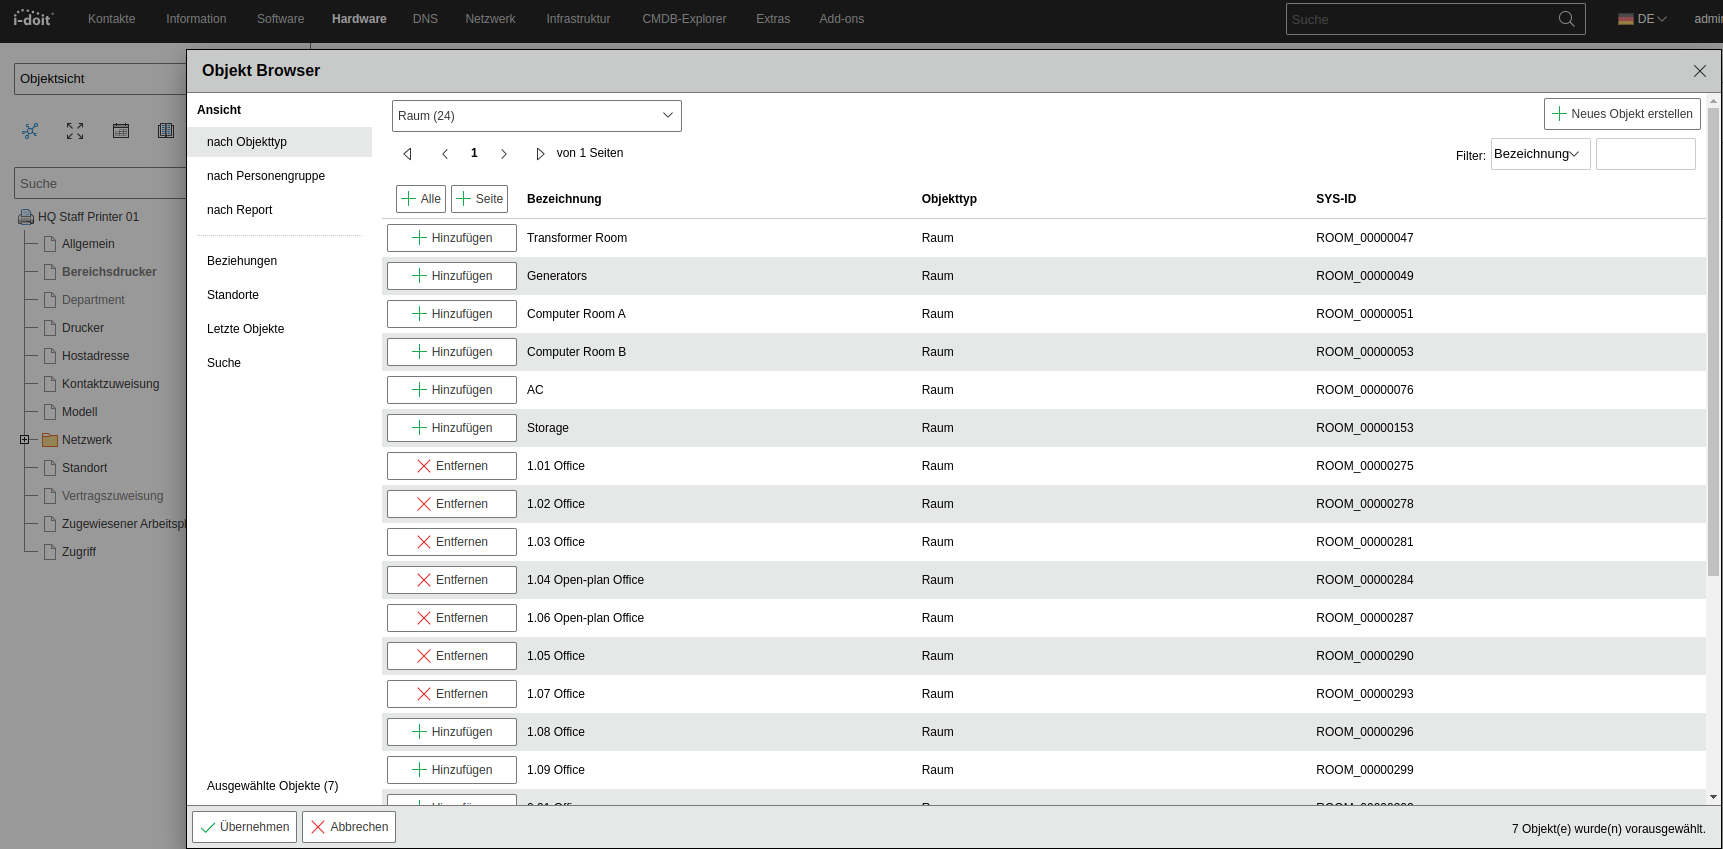
Task: Jump to last page with pager arrow
Action: (540, 154)
